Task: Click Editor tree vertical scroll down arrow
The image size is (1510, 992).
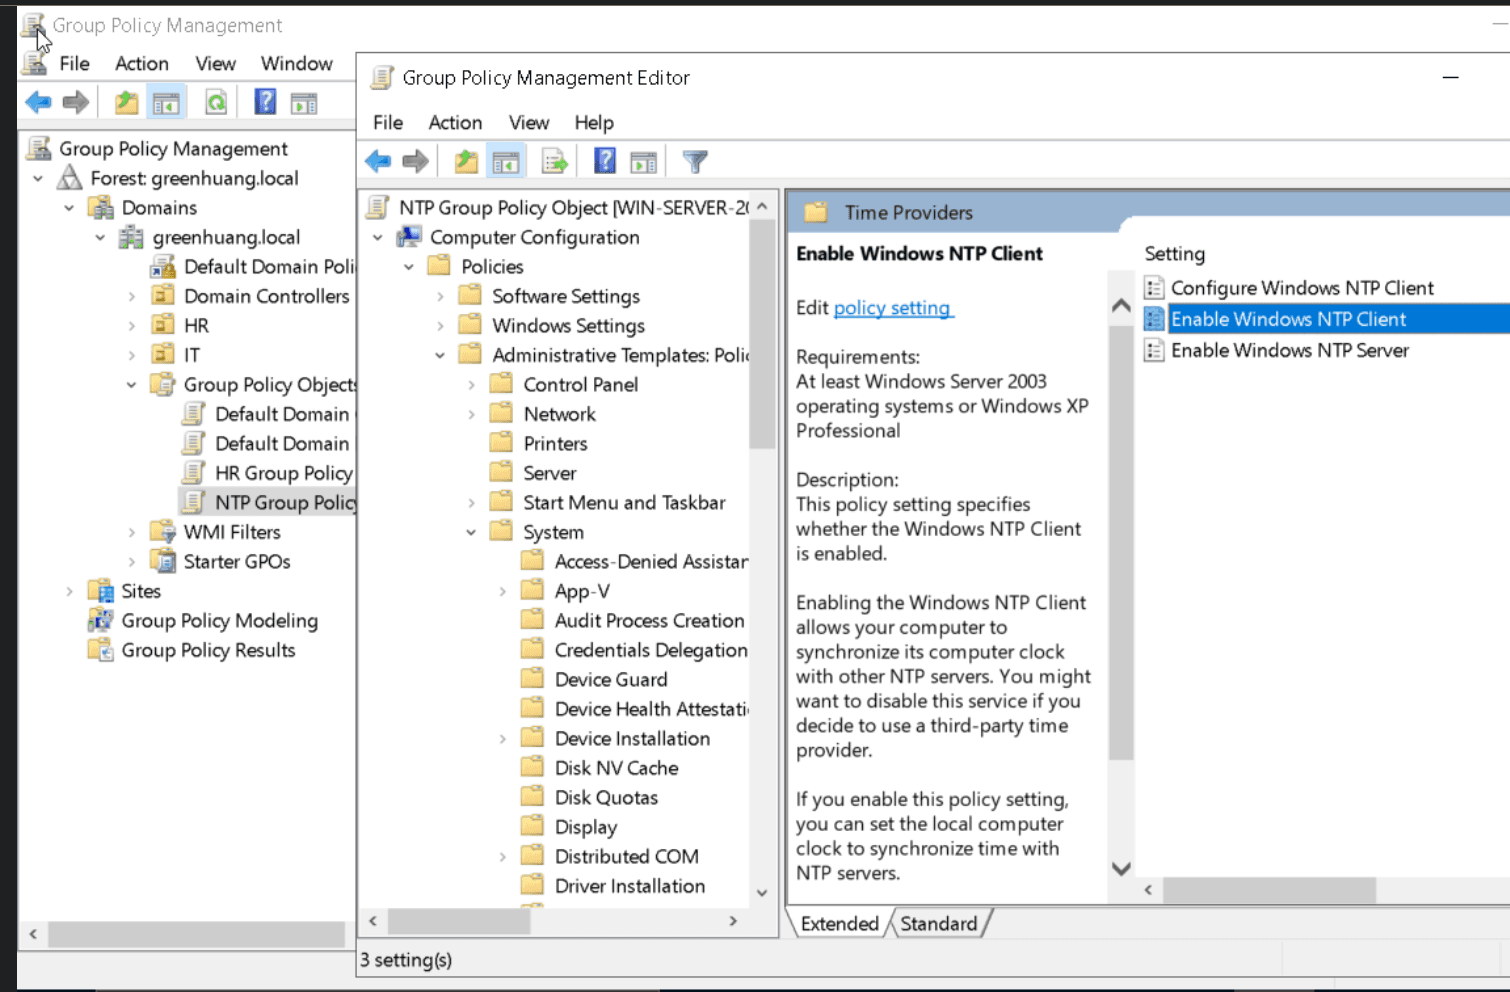Action: click(762, 892)
